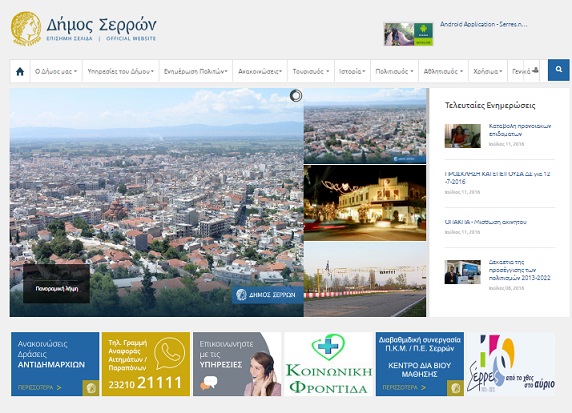Click ΠΕΡΙΣΣΟΤΕΡΑ on ΚΕΝΤΡΟ ΔΙΑ ΒΙΟΥ ΜΑΘΗΣΗΣ banner
This screenshot has width=572, height=413.
404,387
